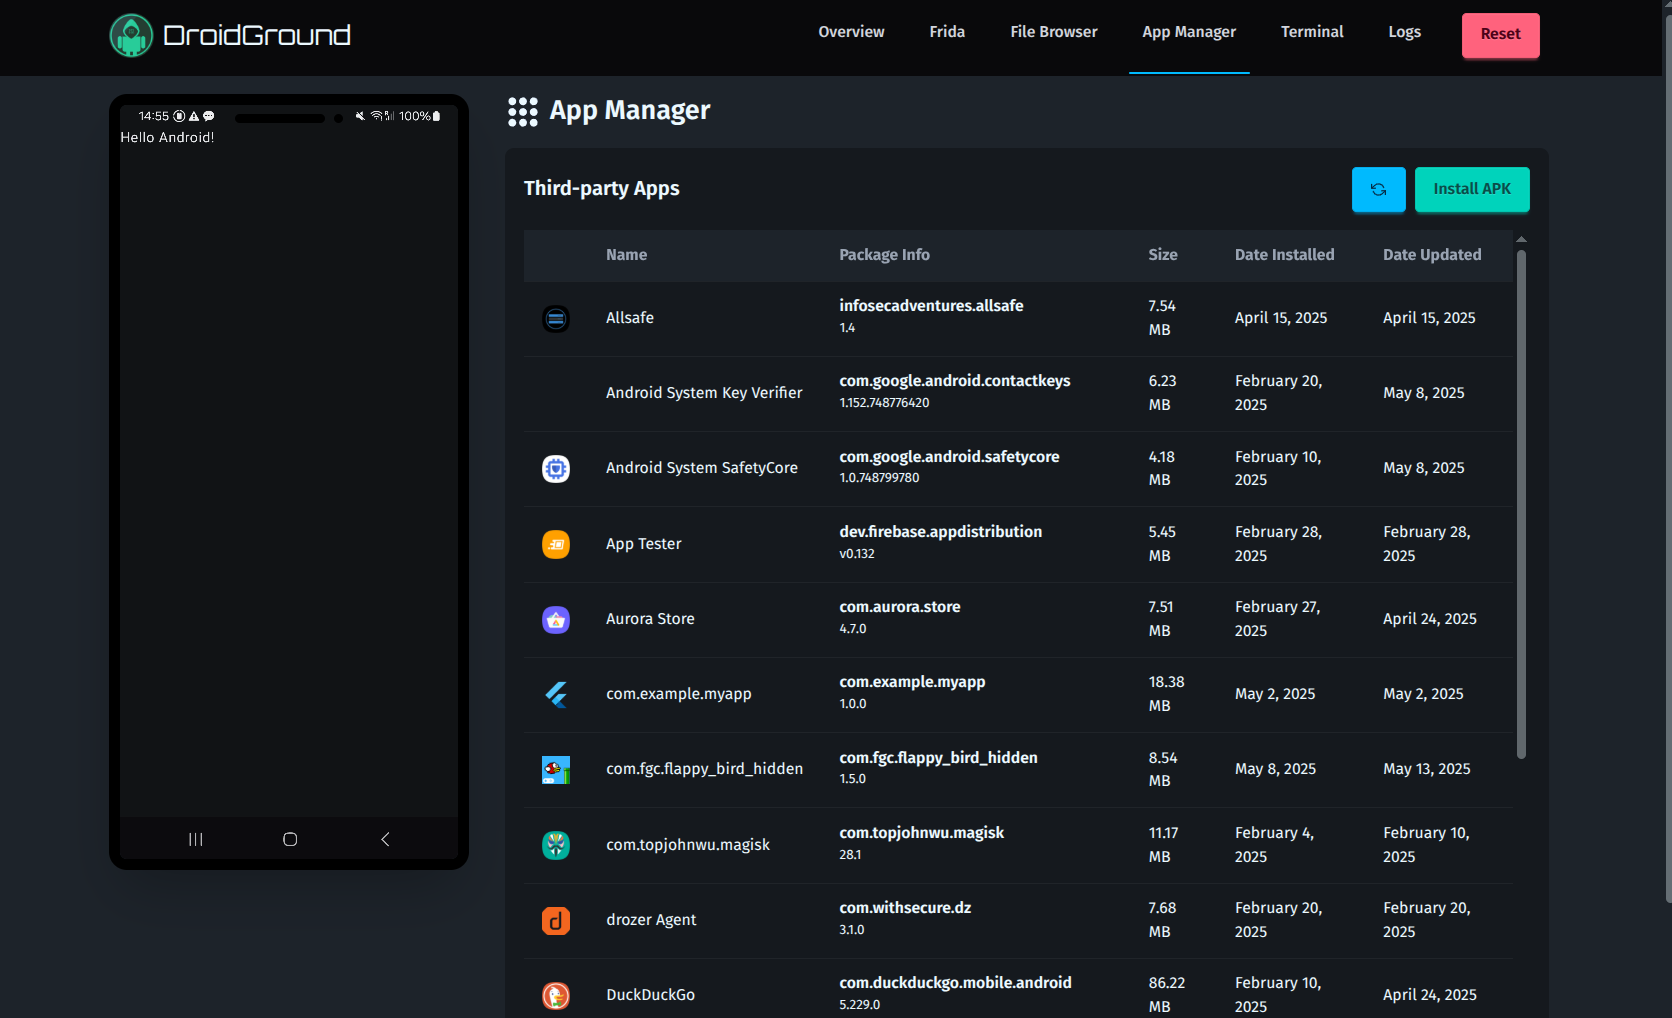The width and height of the screenshot is (1672, 1018).
Task: Click the 18.38 MB size value
Action: [x=1166, y=694]
